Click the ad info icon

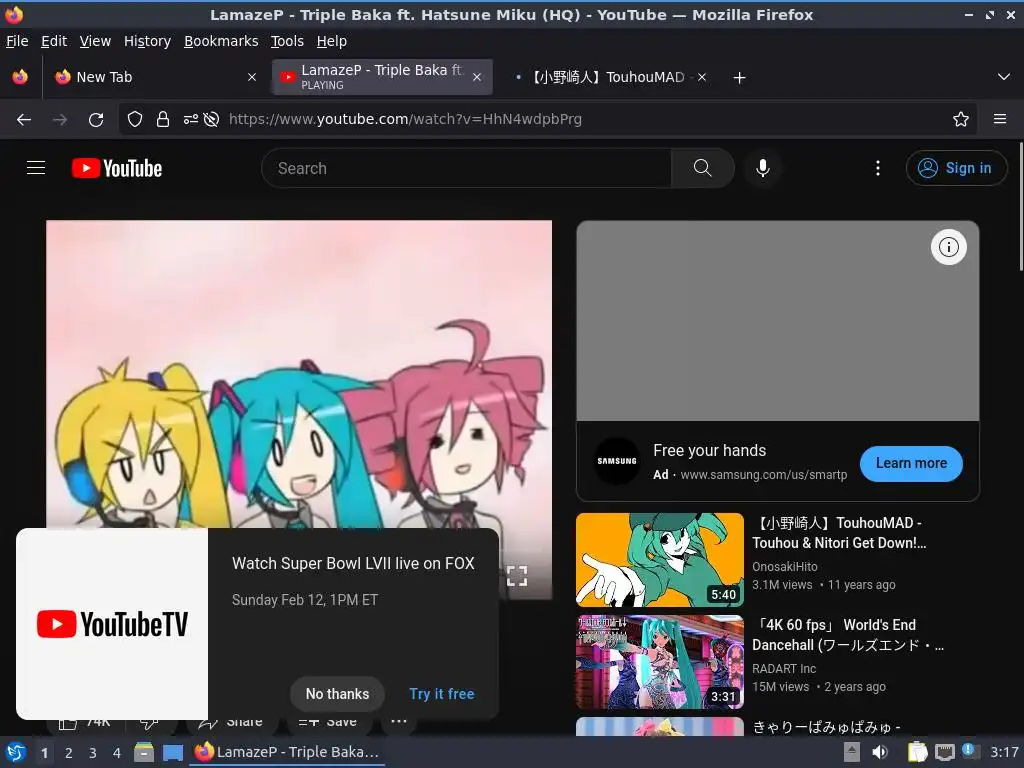(x=948, y=247)
